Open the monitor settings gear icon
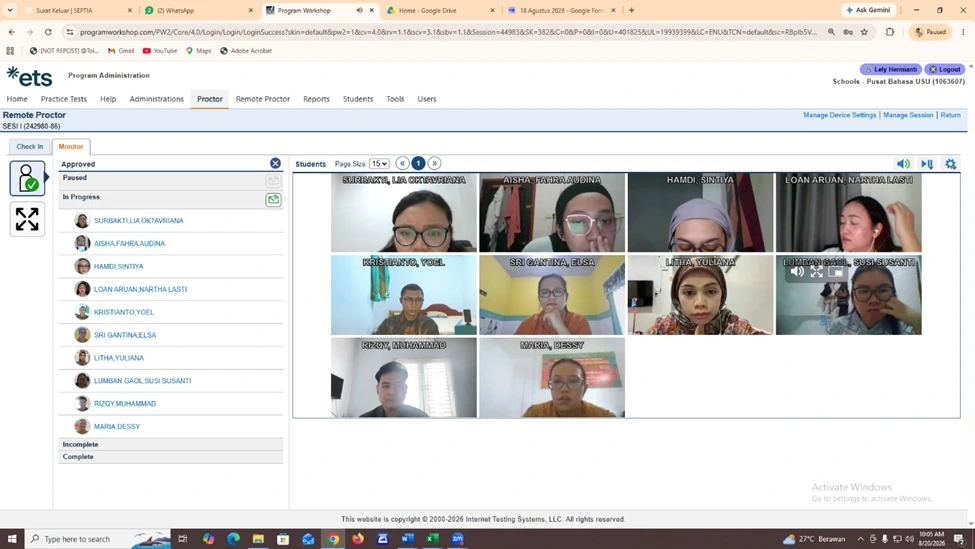975x549 pixels. coord(950,164)
